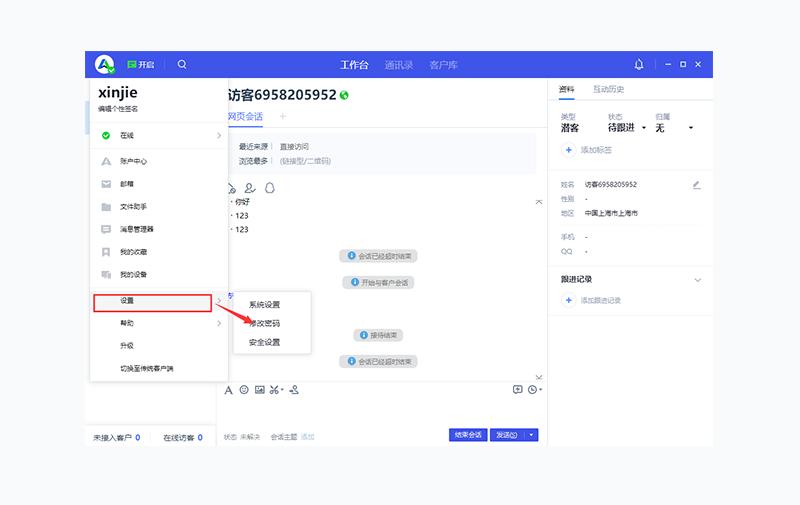The width and height of the screenshot is (800, 505).
Task: Click the scissors screenshot icon
Action: (x=276, y=390)
